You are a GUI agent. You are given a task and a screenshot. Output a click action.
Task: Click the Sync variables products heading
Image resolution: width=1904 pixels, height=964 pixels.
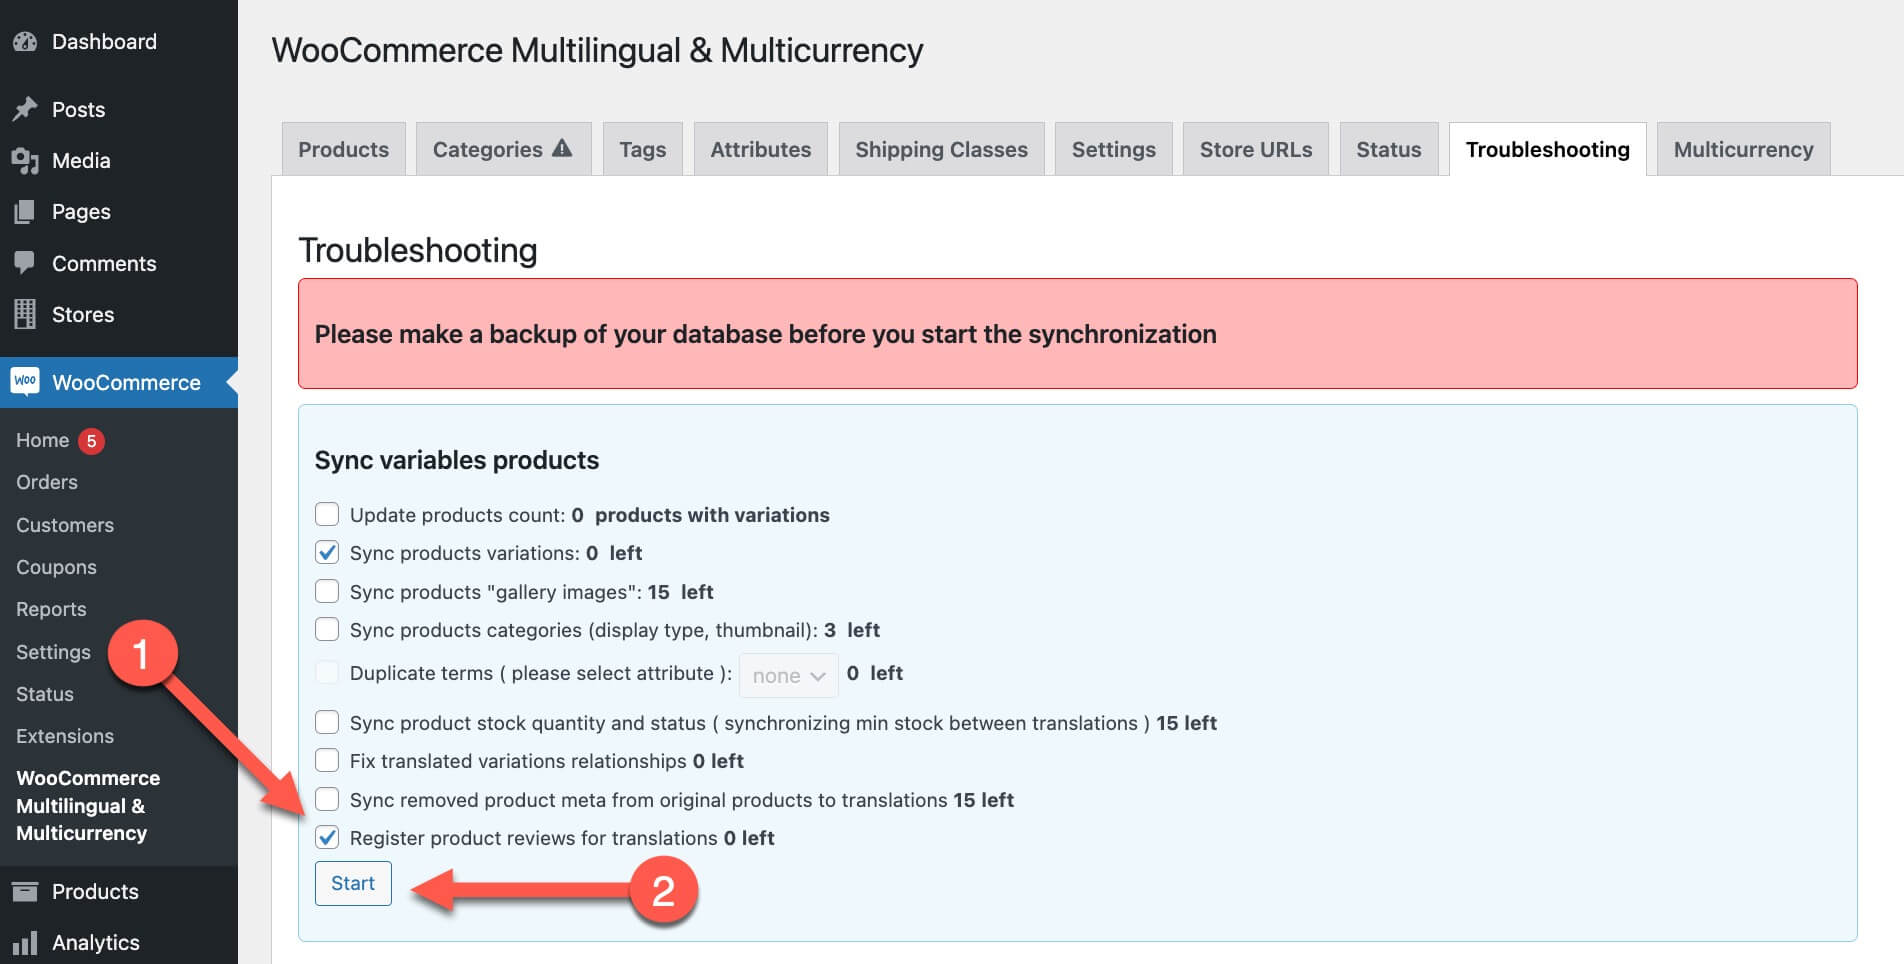tap(457, 460)
